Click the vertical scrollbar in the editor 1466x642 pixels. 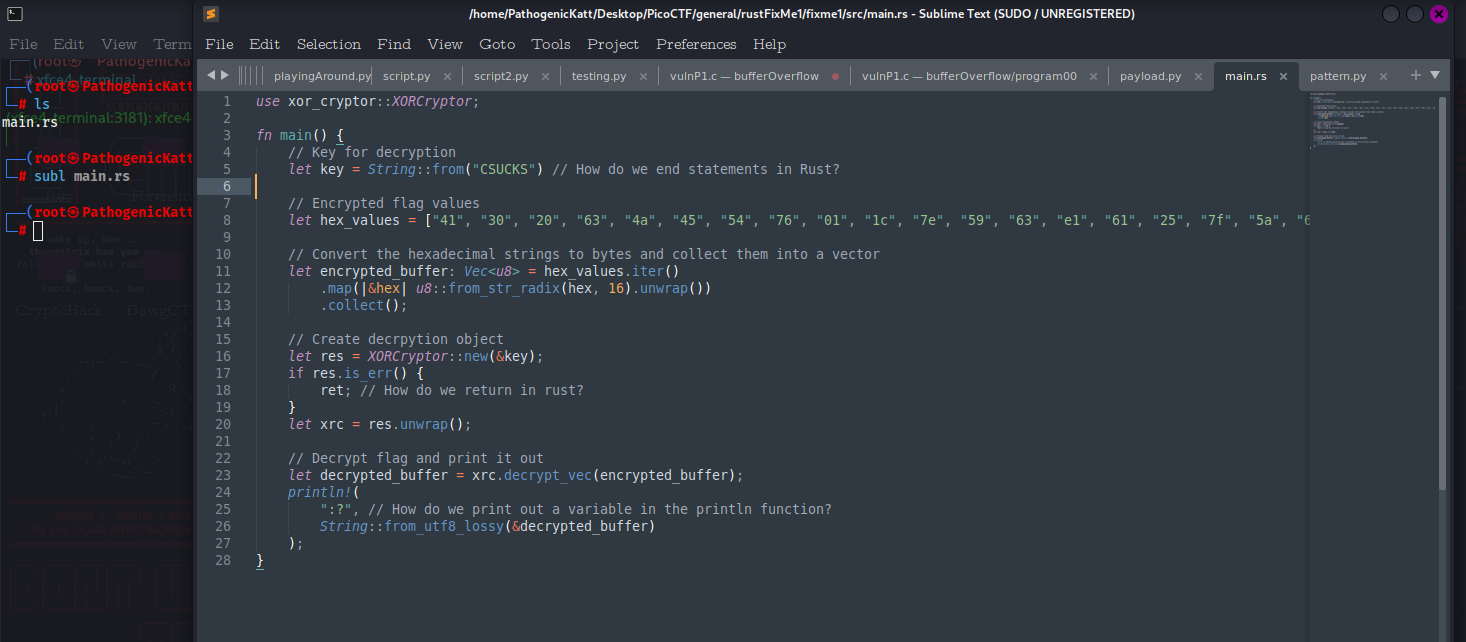click(1442, 300)
